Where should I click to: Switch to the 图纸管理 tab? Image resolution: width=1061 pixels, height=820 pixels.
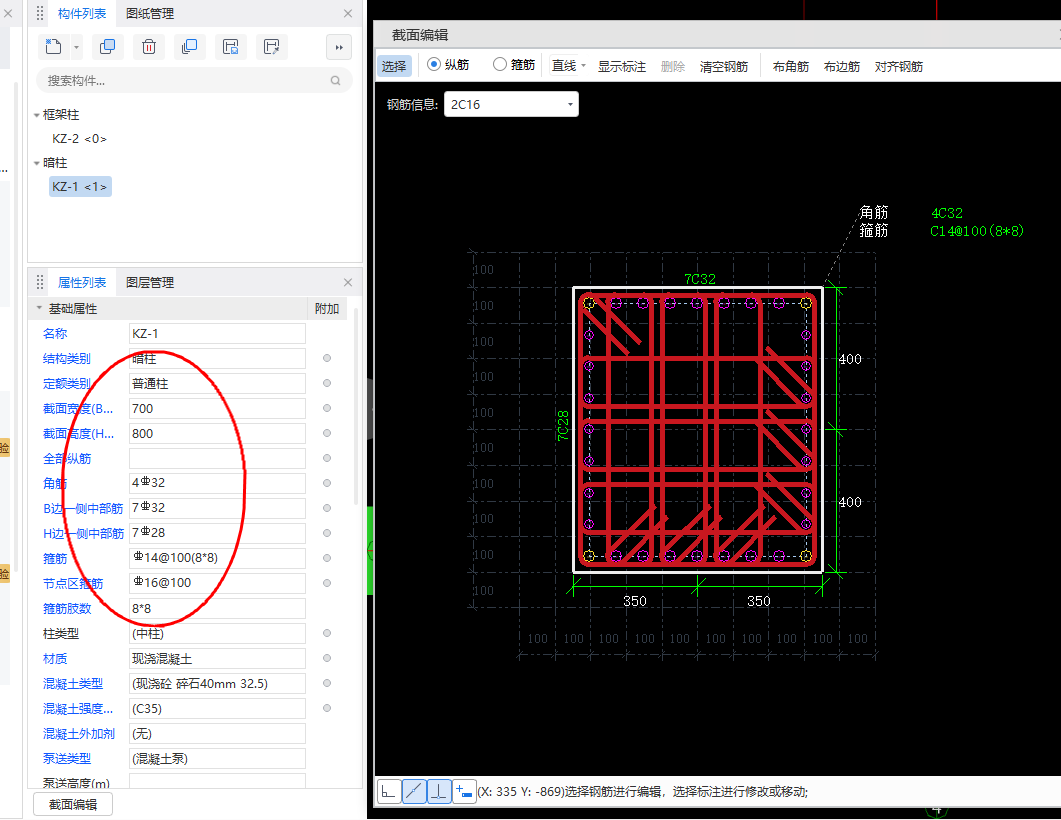click(x=150, y=14)
